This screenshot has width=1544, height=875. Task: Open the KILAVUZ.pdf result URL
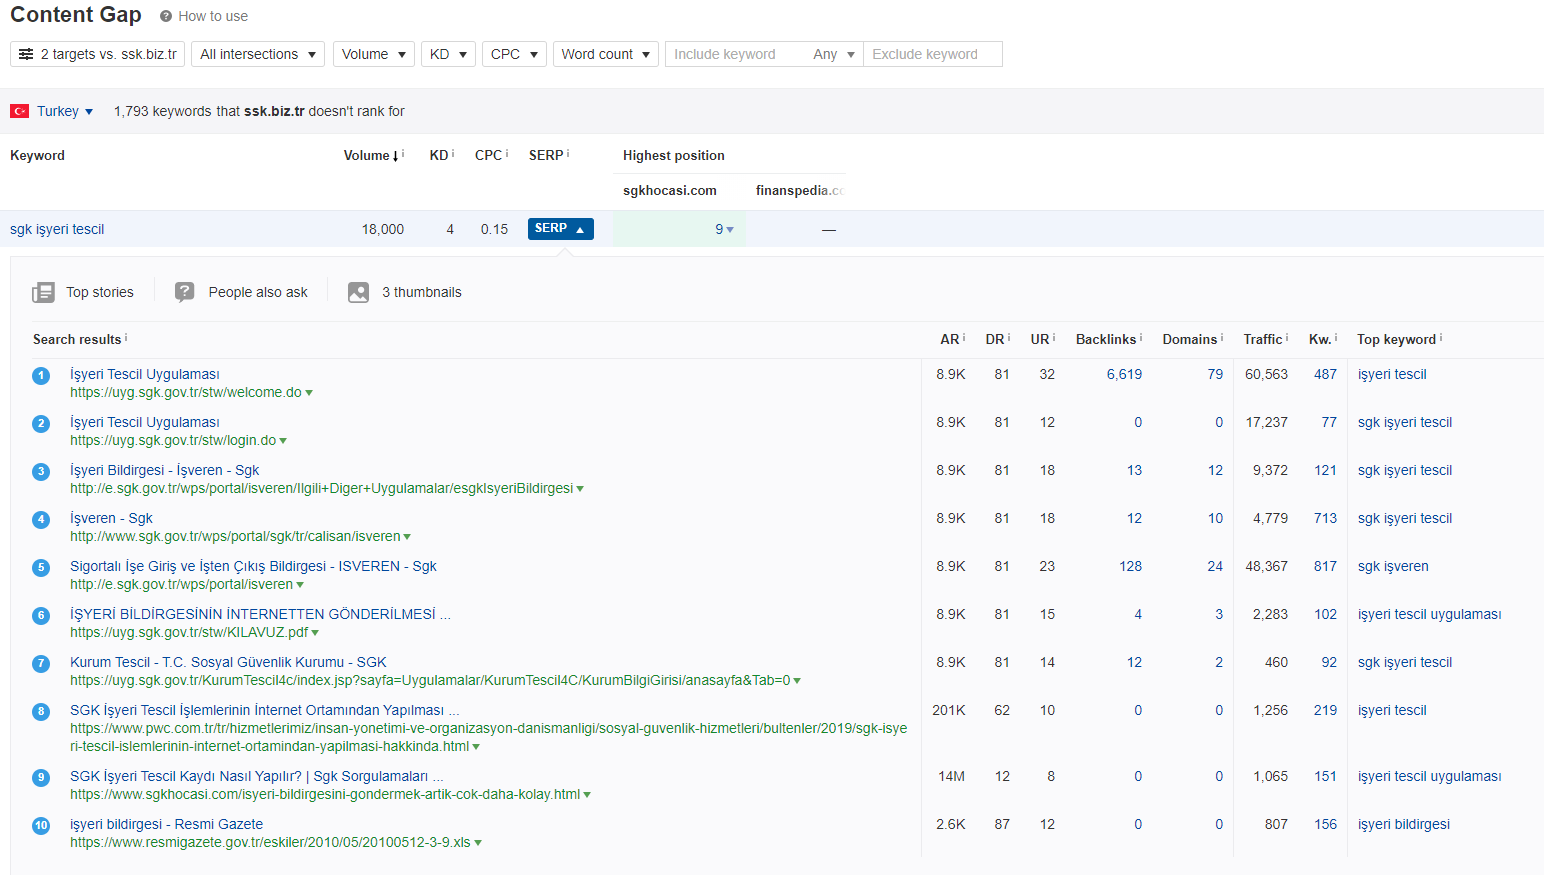[189, 632]
